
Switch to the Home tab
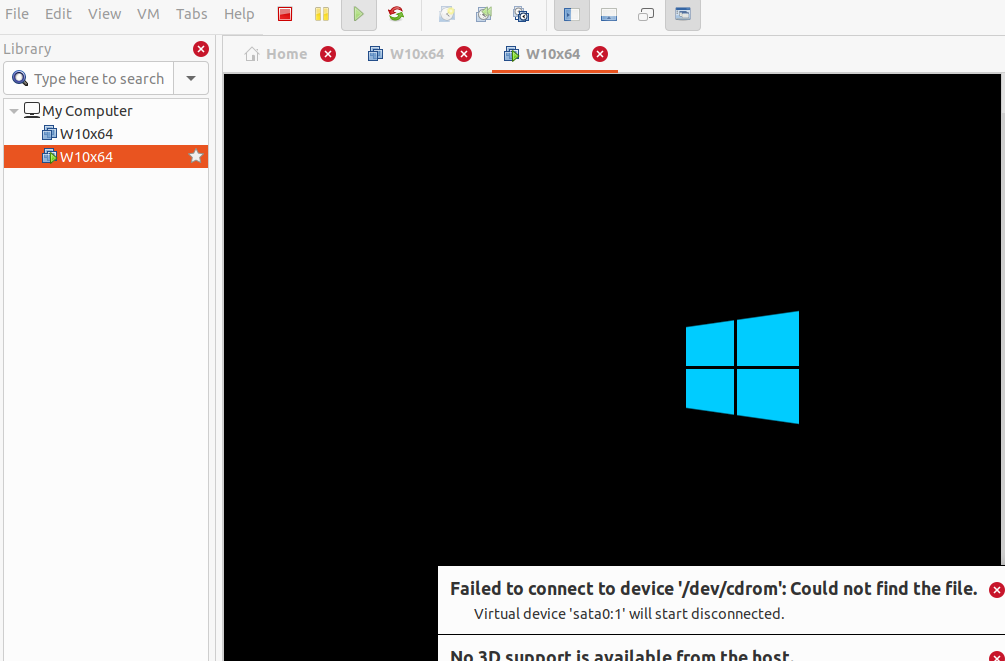276,54
